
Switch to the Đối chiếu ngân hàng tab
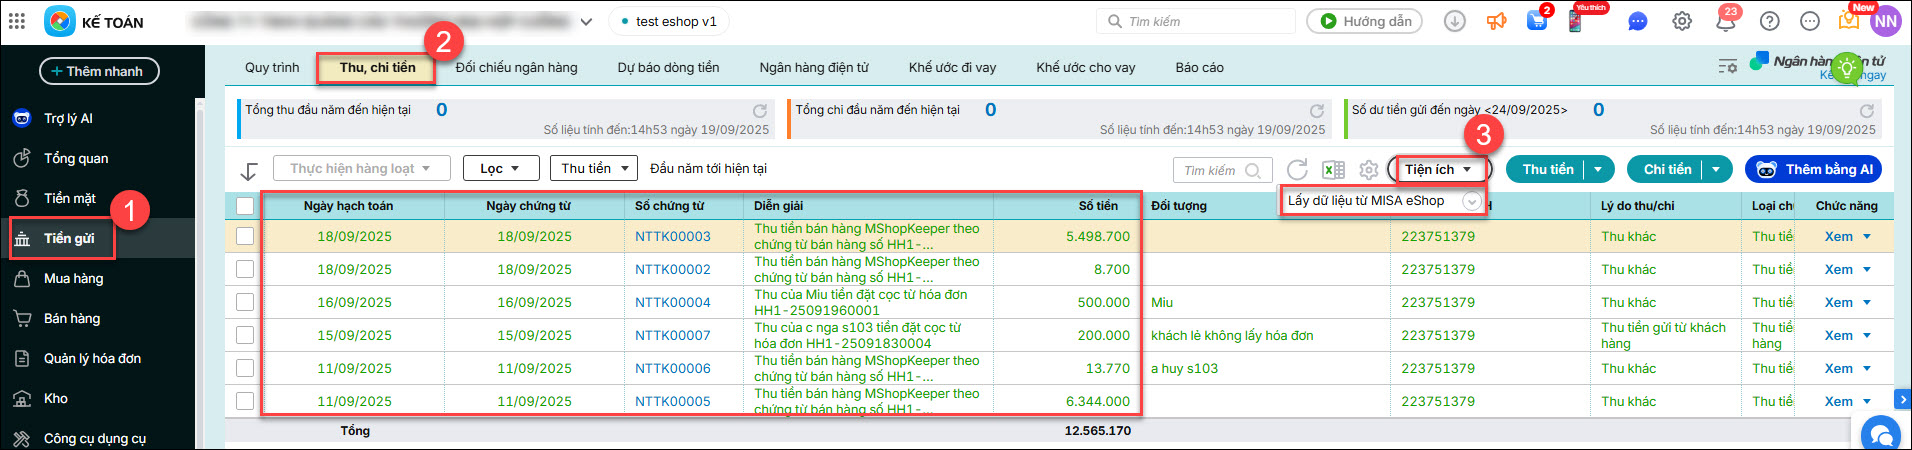(516, 68)
